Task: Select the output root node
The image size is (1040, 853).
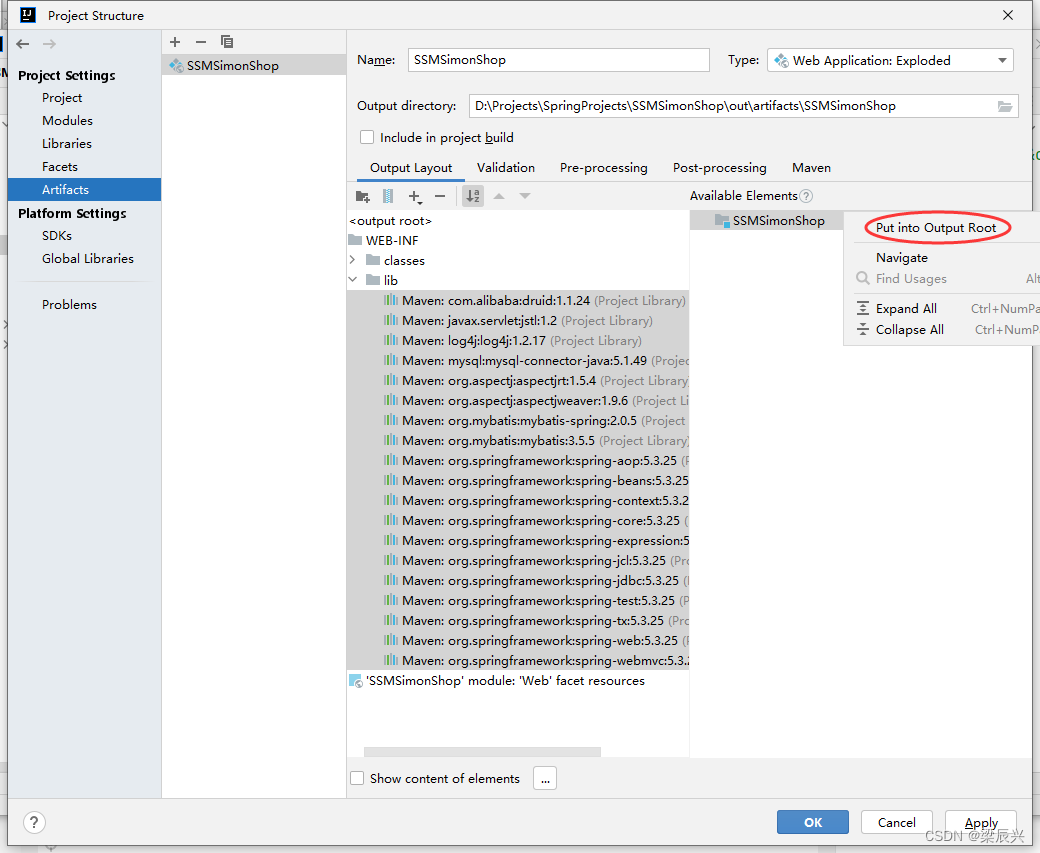Action: click(390, 221)
